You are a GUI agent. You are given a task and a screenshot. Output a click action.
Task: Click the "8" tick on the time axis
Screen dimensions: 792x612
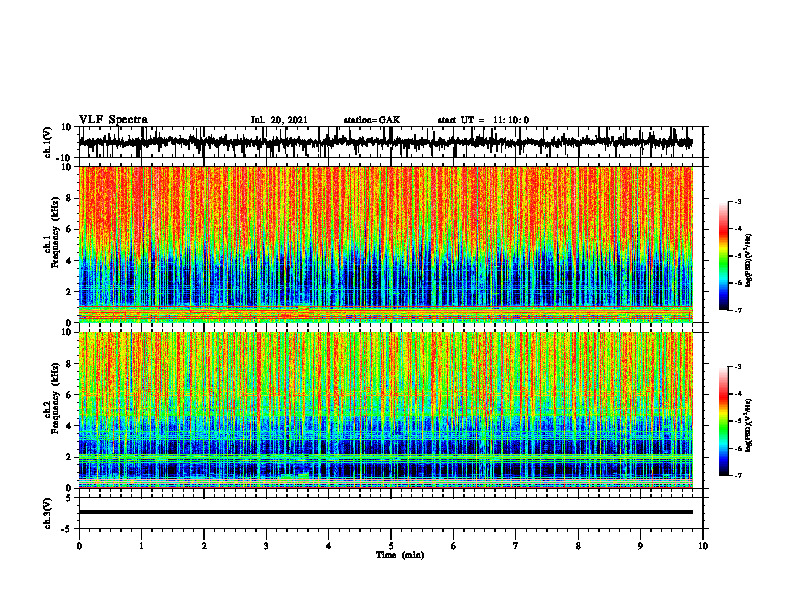point(578,546)
